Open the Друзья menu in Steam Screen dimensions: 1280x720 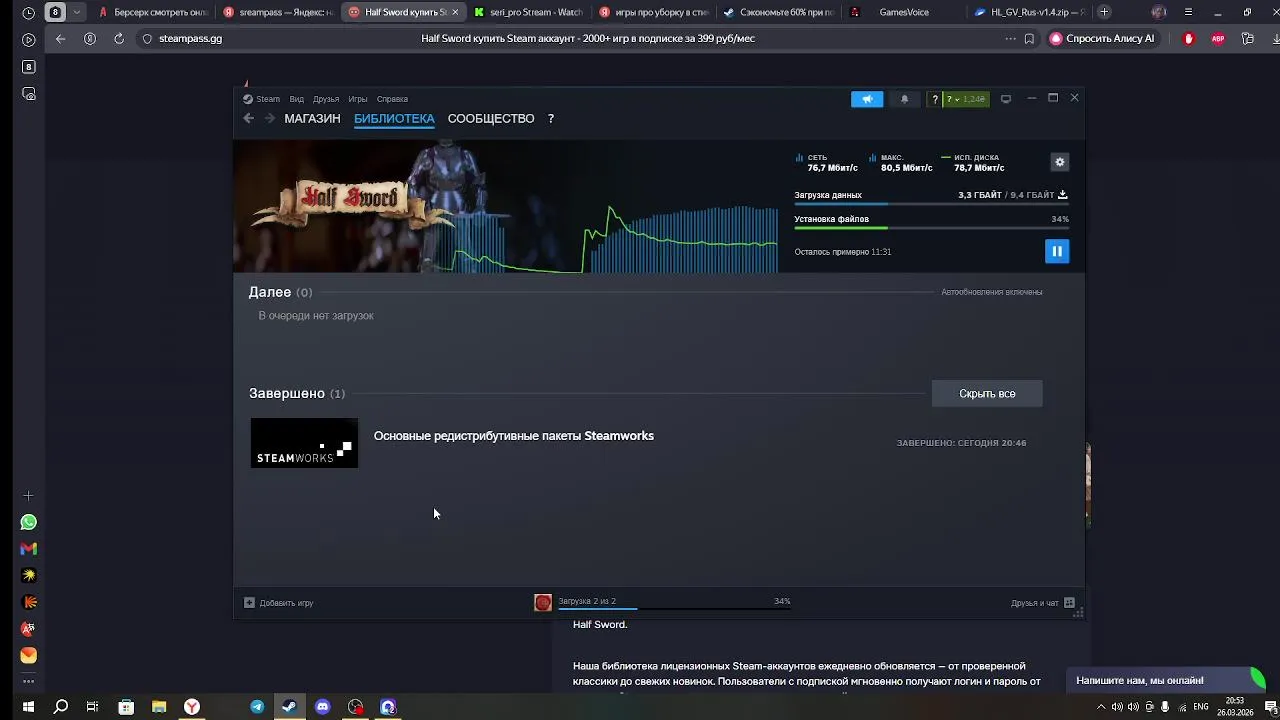(x=326, y=99)
